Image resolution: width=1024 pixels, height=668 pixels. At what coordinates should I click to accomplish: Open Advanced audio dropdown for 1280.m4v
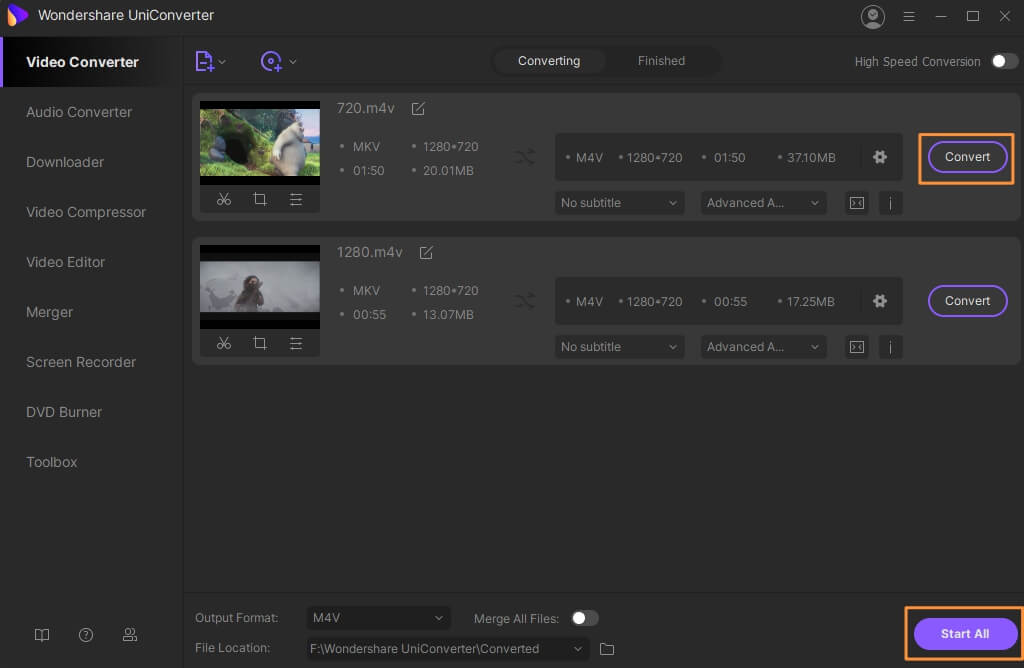pyautogui.click(x=763, y=347)
